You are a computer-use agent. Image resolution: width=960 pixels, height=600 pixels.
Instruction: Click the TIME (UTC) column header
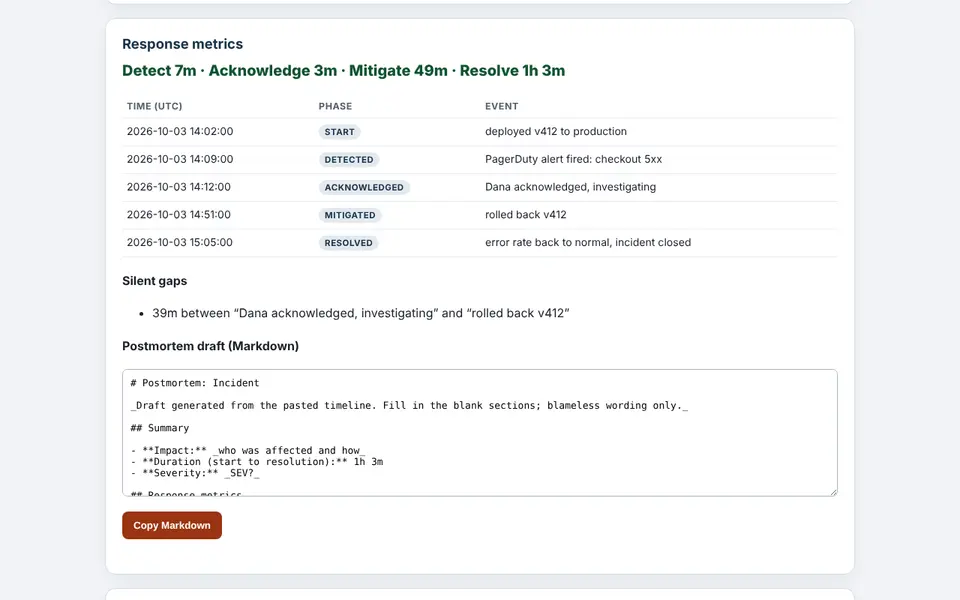point(154,106)
